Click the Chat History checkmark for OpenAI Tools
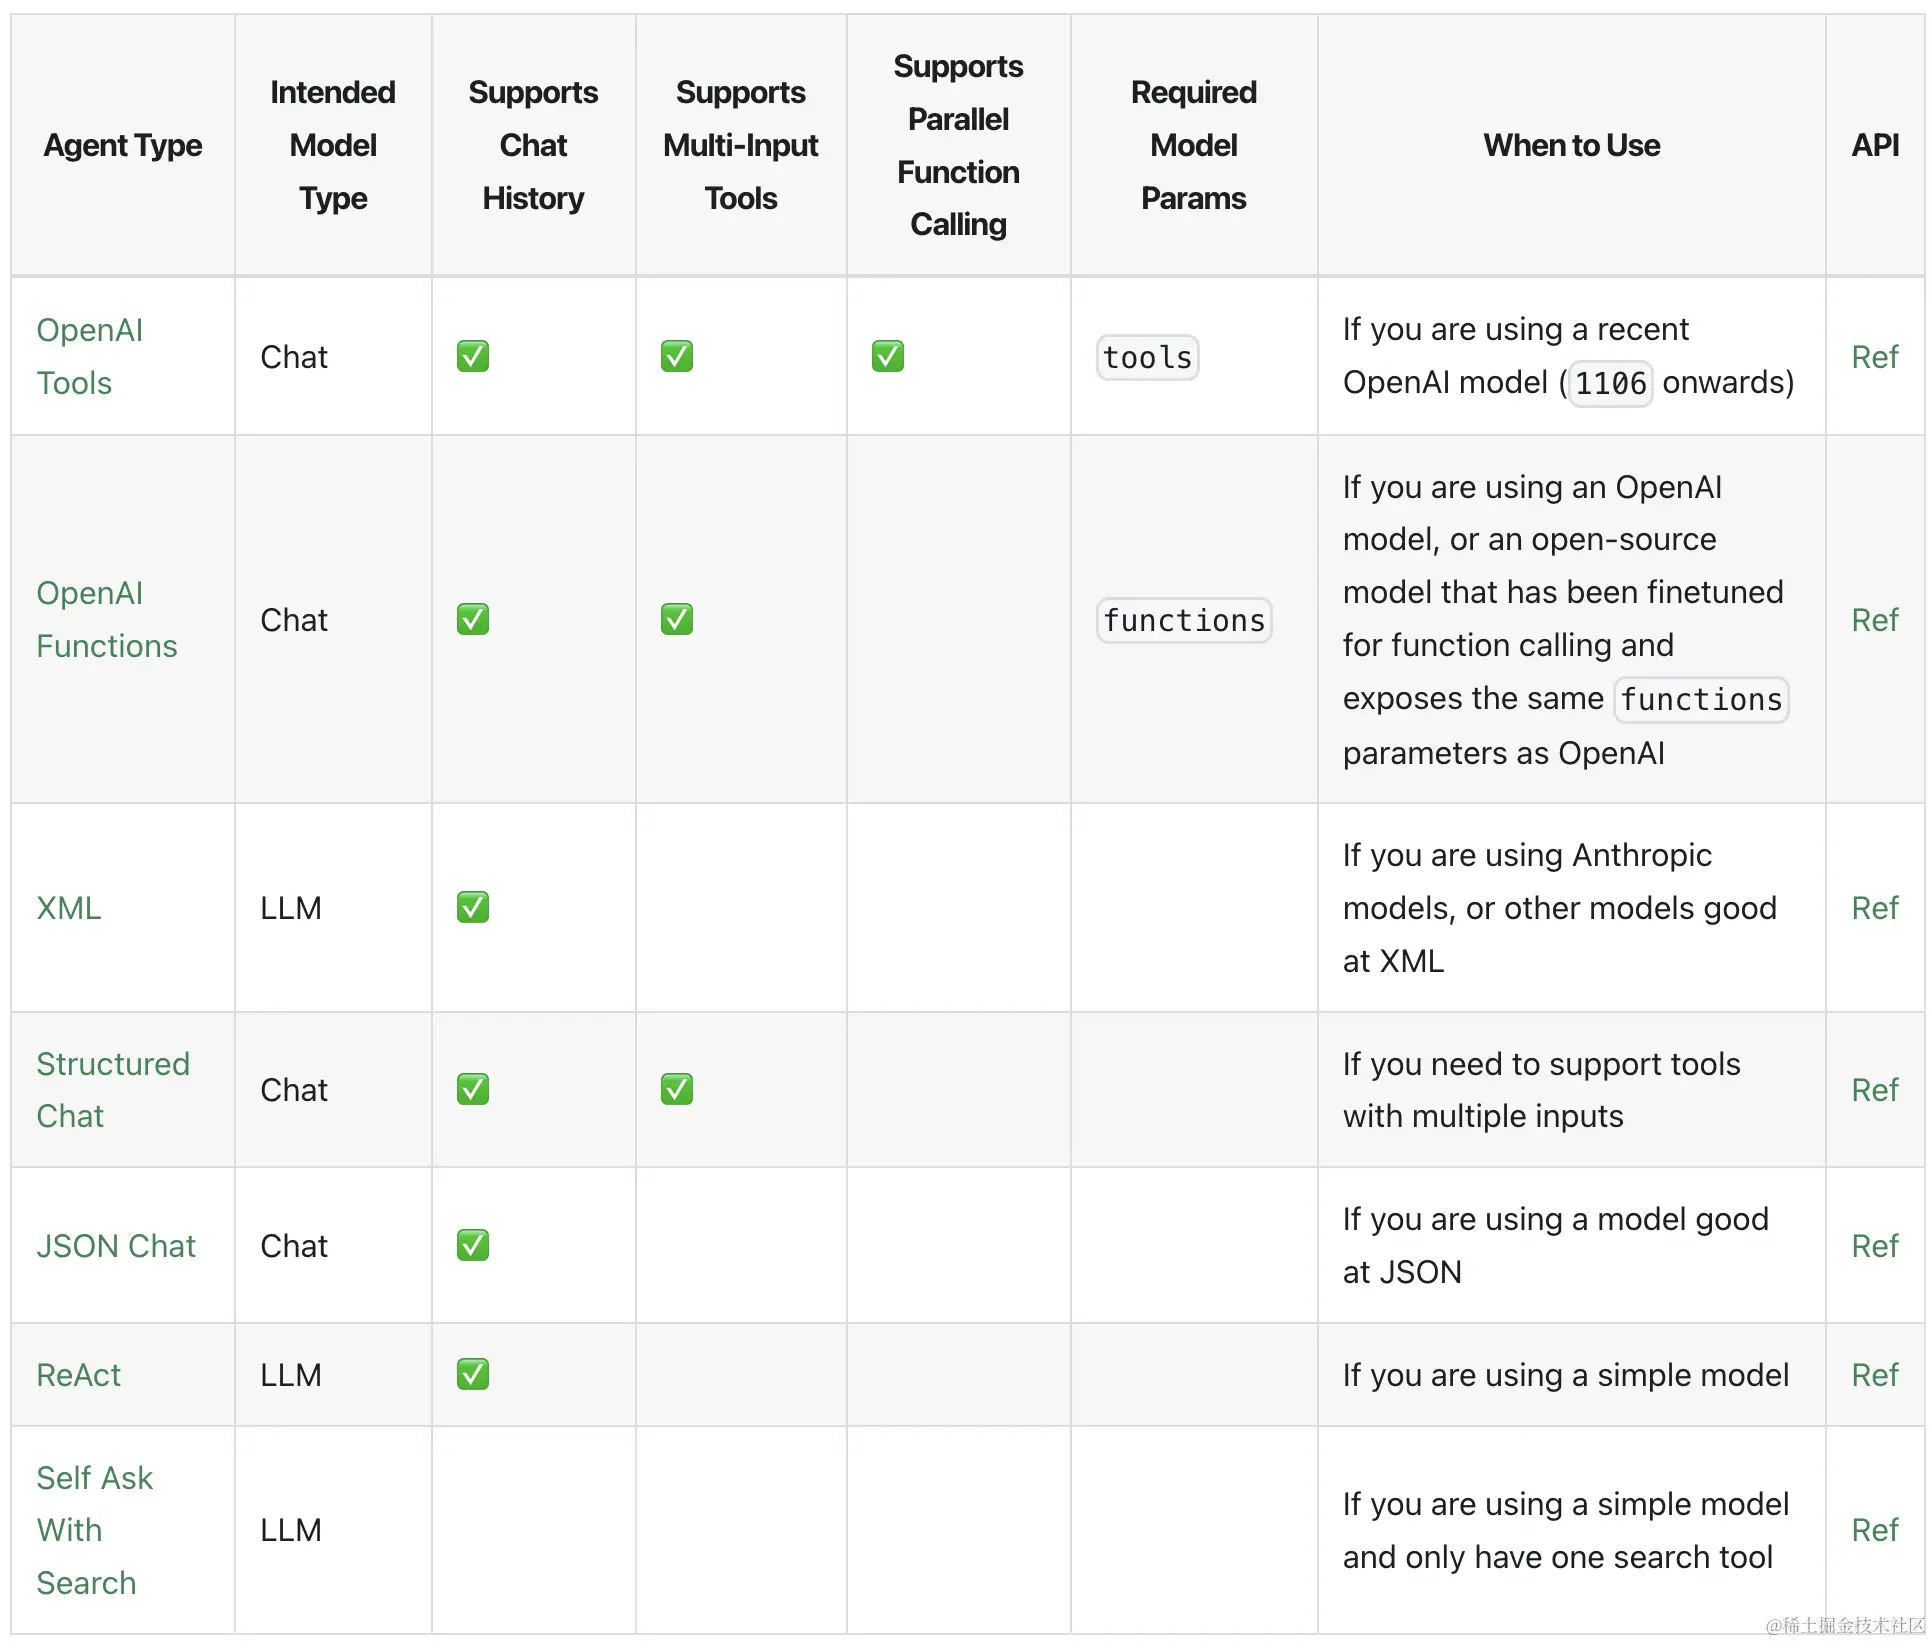Viewport: 1932px width, 1642px height. 473,356
